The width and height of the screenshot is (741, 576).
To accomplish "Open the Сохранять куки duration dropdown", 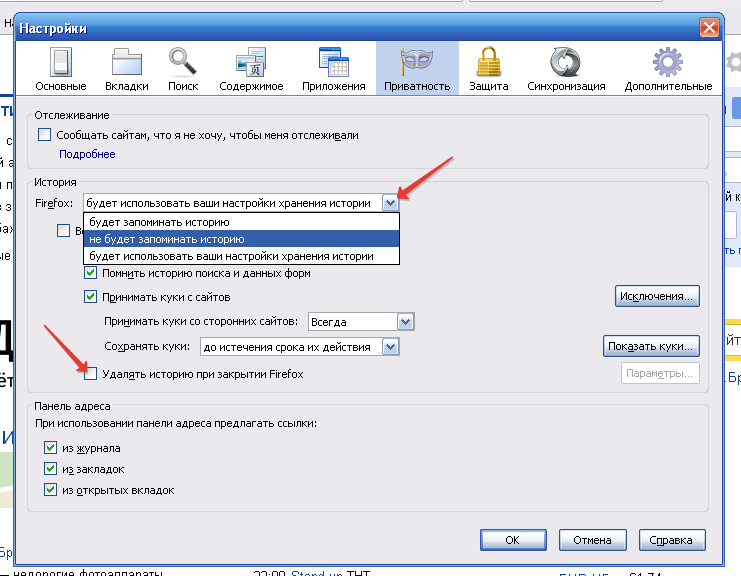I will coord(391,347).
